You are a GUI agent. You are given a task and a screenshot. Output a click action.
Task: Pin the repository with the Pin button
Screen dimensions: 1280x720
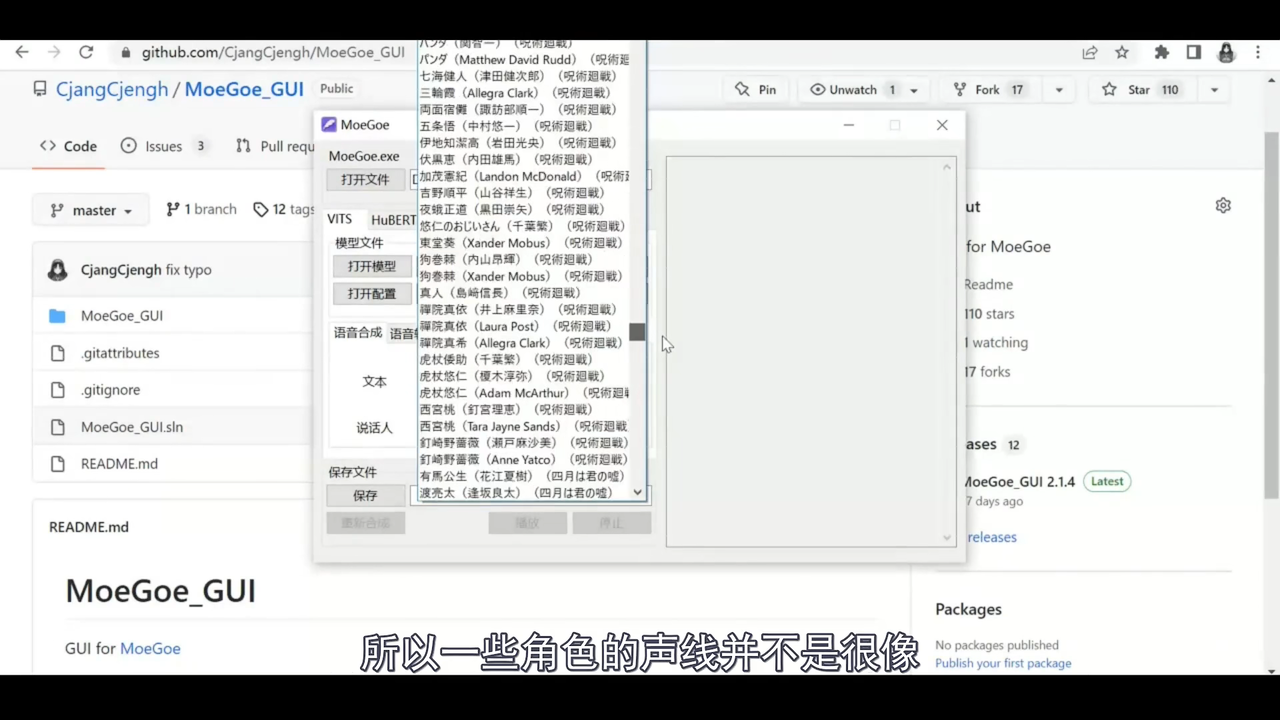coord(756,90)
